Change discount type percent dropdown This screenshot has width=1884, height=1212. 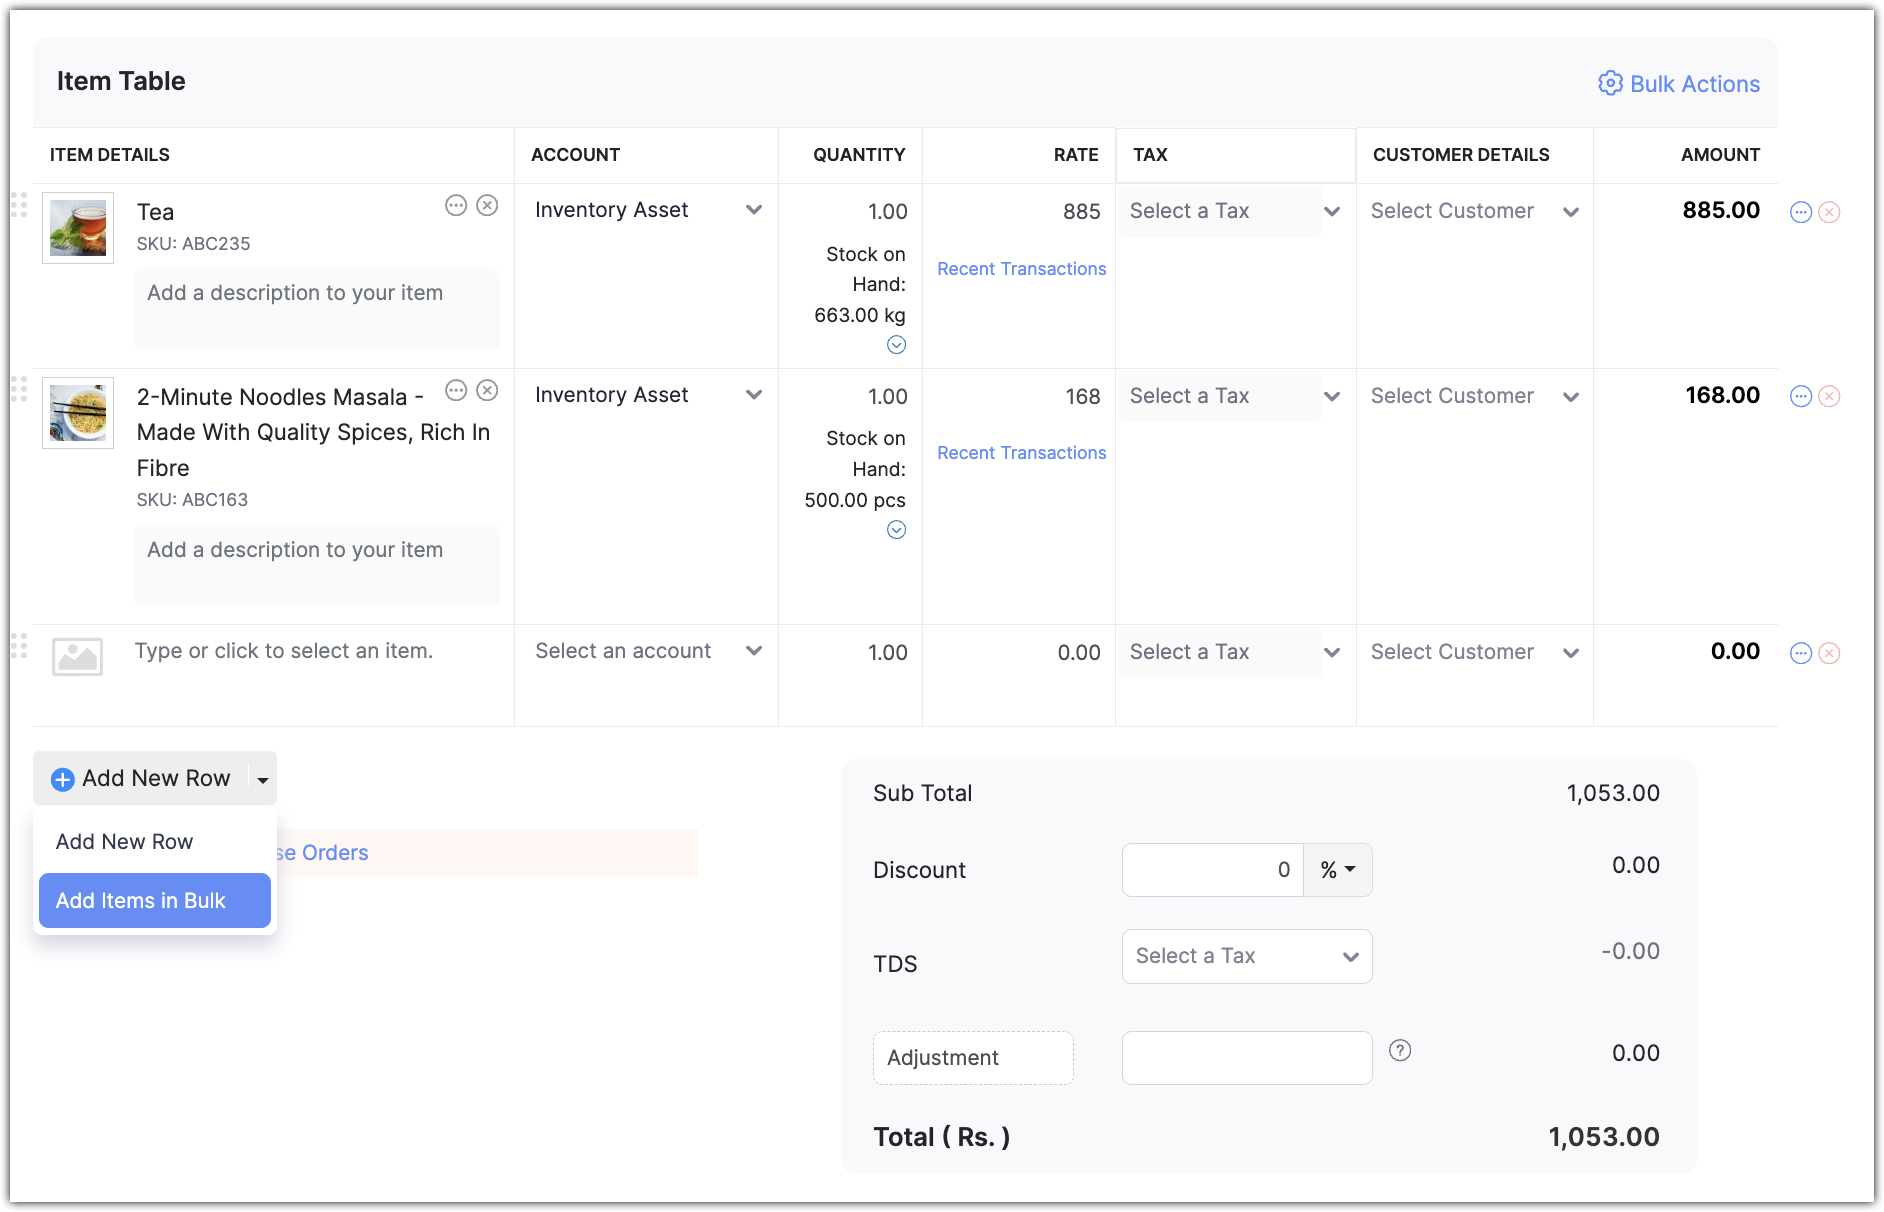(x=1337, y=870)
